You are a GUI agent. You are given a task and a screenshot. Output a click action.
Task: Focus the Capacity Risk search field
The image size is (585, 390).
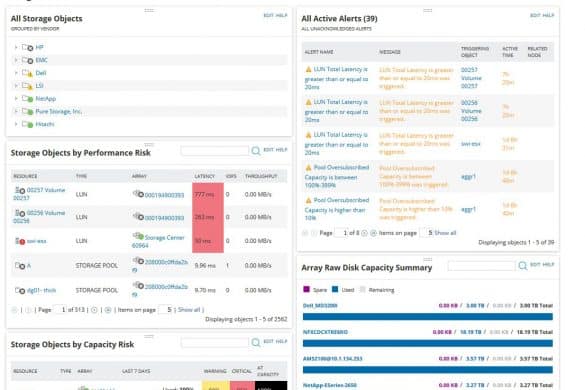pos(215,342)
